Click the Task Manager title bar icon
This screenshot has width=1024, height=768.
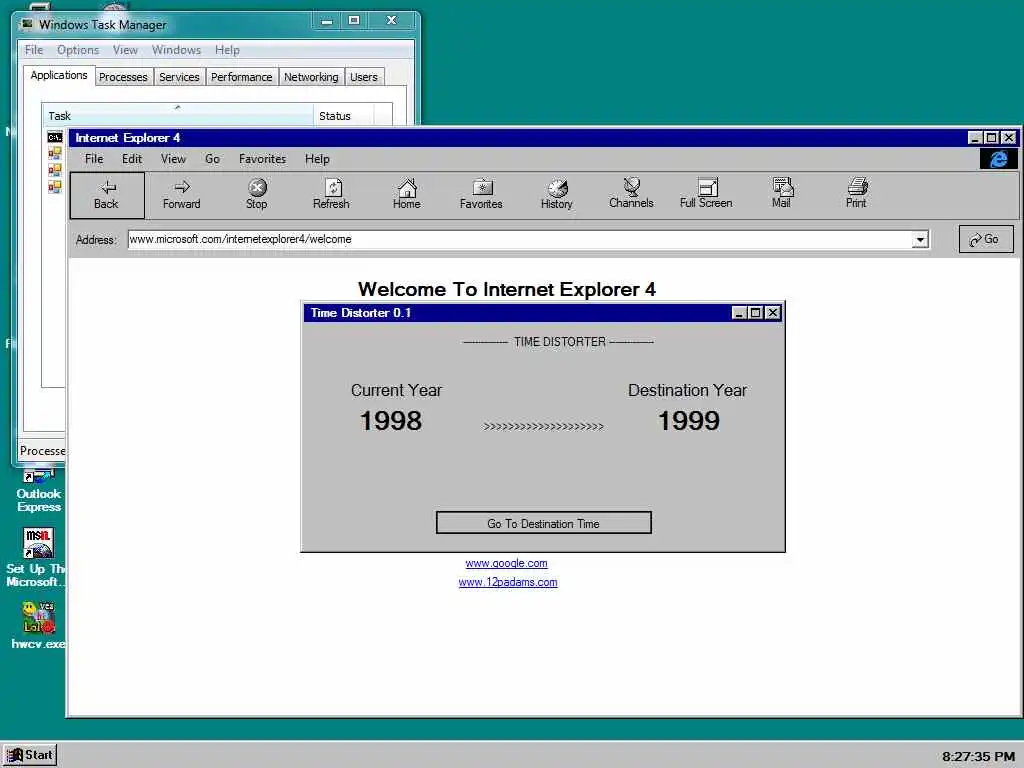27,24
